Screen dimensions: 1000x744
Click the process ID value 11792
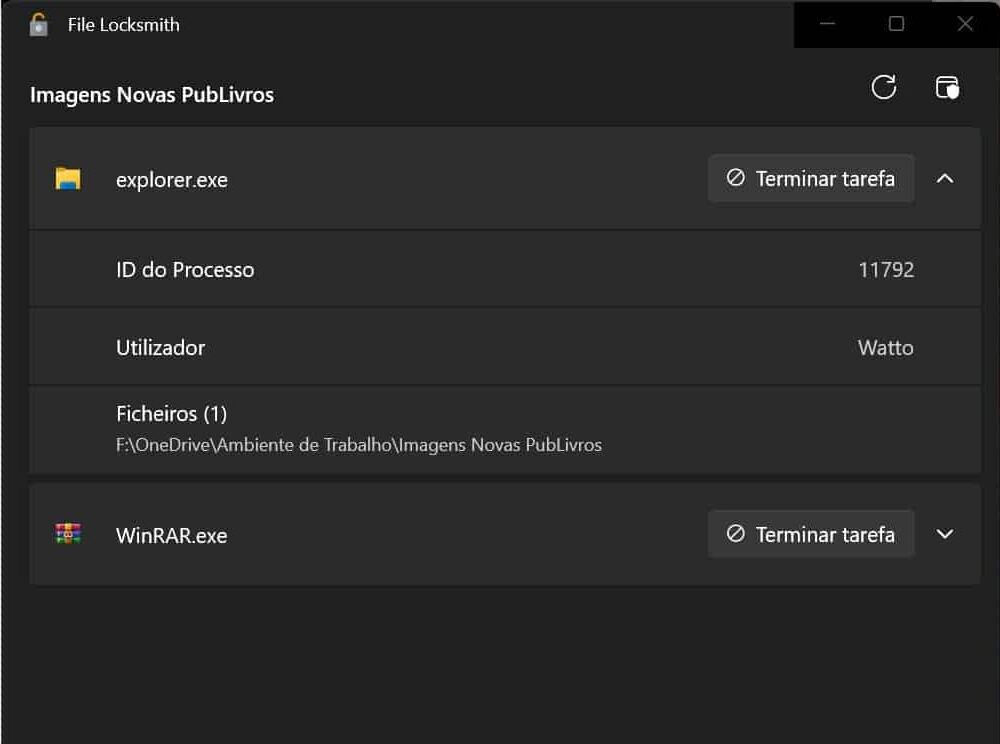coord(886,270)
